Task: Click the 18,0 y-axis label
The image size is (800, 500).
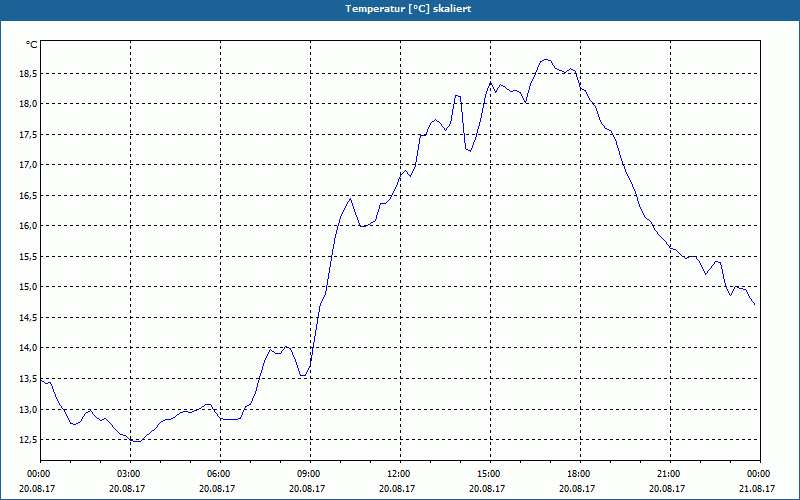Action: pyautogui.click(x=29, y=104)
